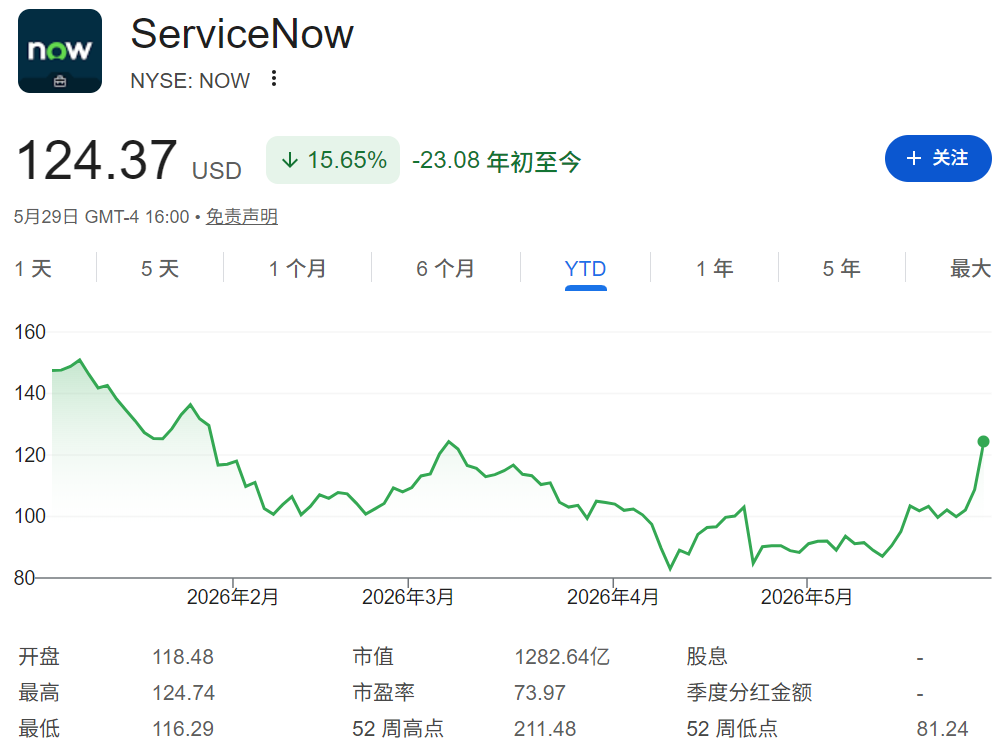Click the 季度分红金额 label

pos(749,693)
